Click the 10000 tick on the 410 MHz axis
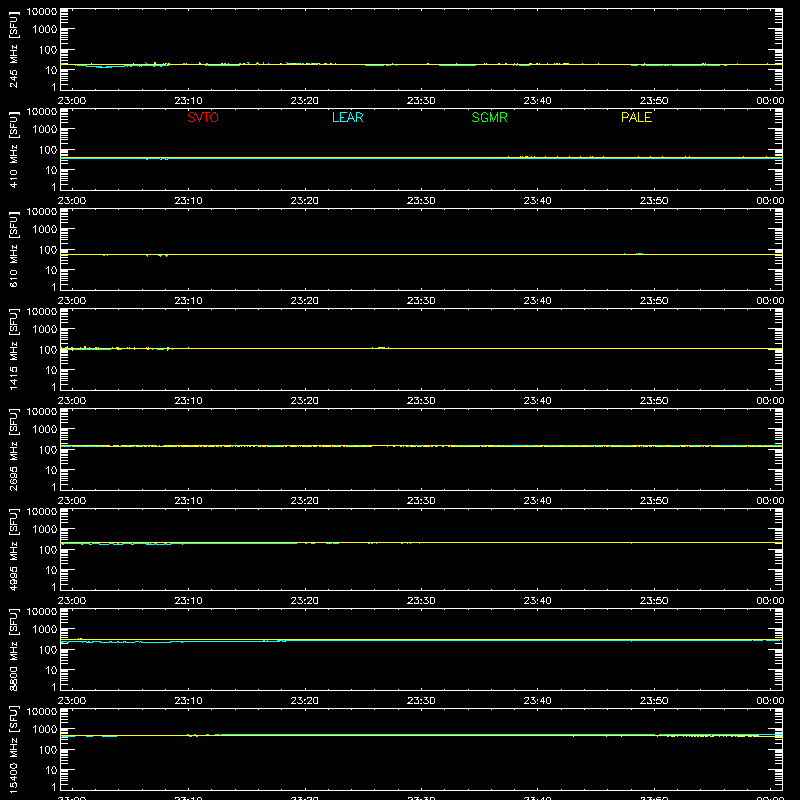The height and width of the screenshot is (800, 800). coord(42,112)
